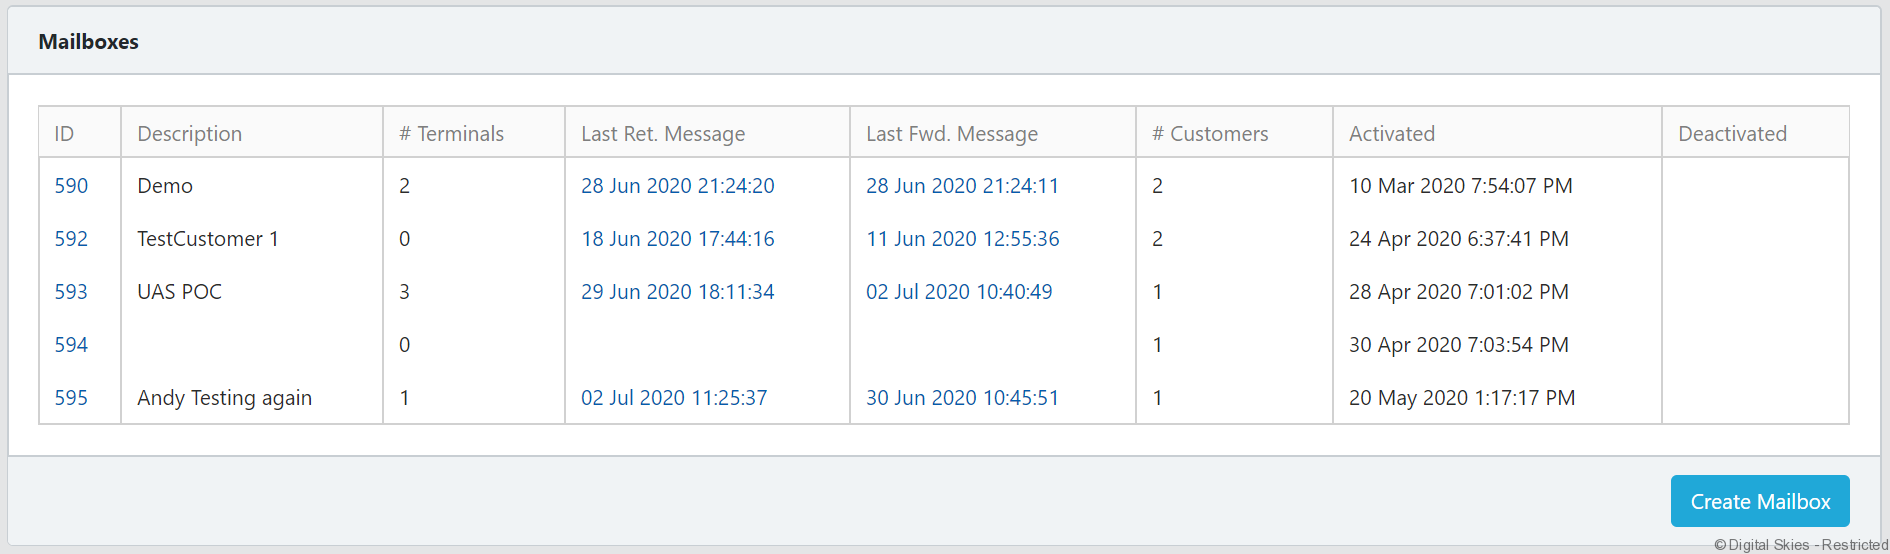This screenshot has height=554, width=1890.
Task: Open TestCustomer 1 last retrieved message
Action: click(677, 239)
